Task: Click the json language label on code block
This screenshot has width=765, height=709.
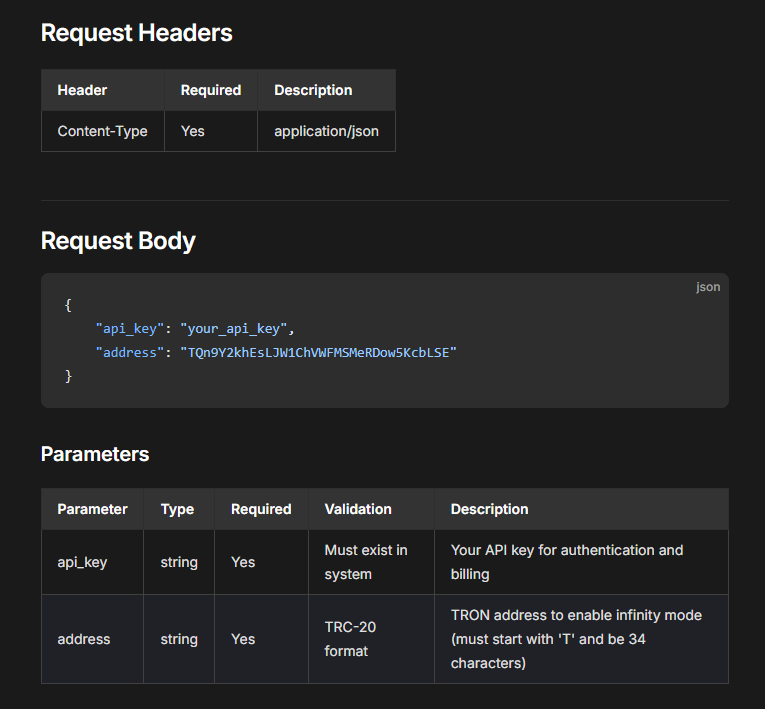Action: coord(707,287)
